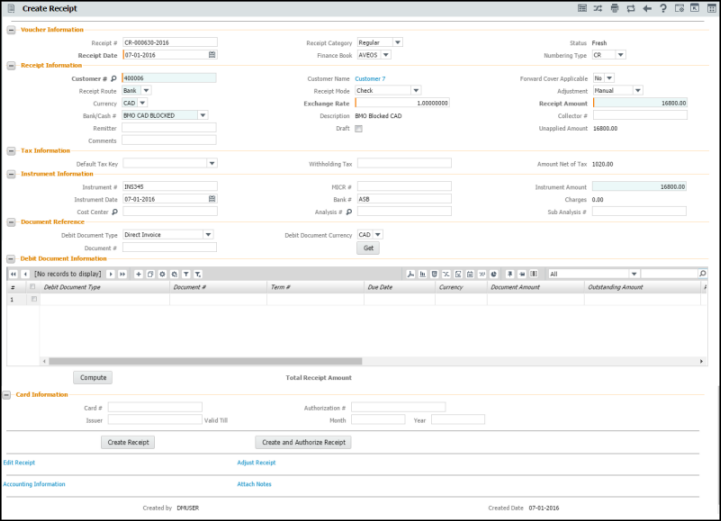Image resolution: width=721 pixels, height=521 pixels.
Task: Click the column chooser icon in grid toolbar
Action: tap(533, 274)
